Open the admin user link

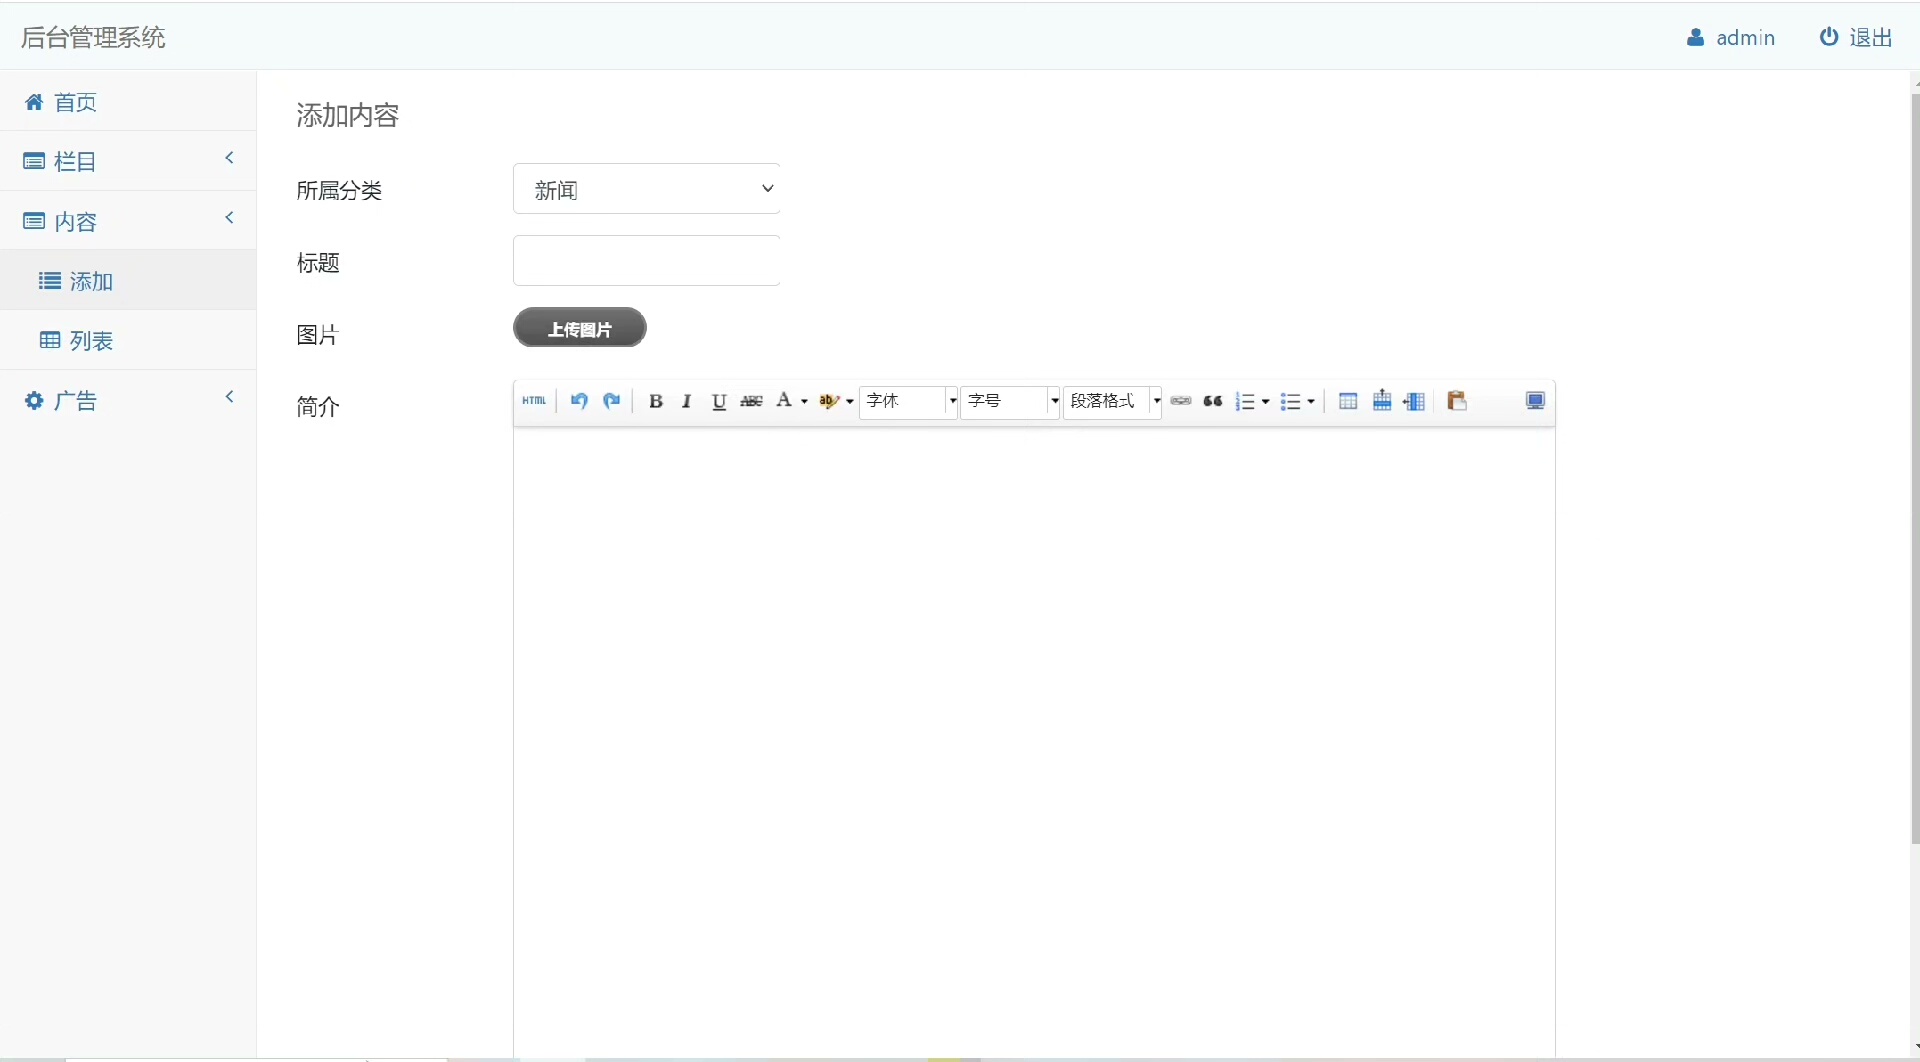[x=1731, y=37]
